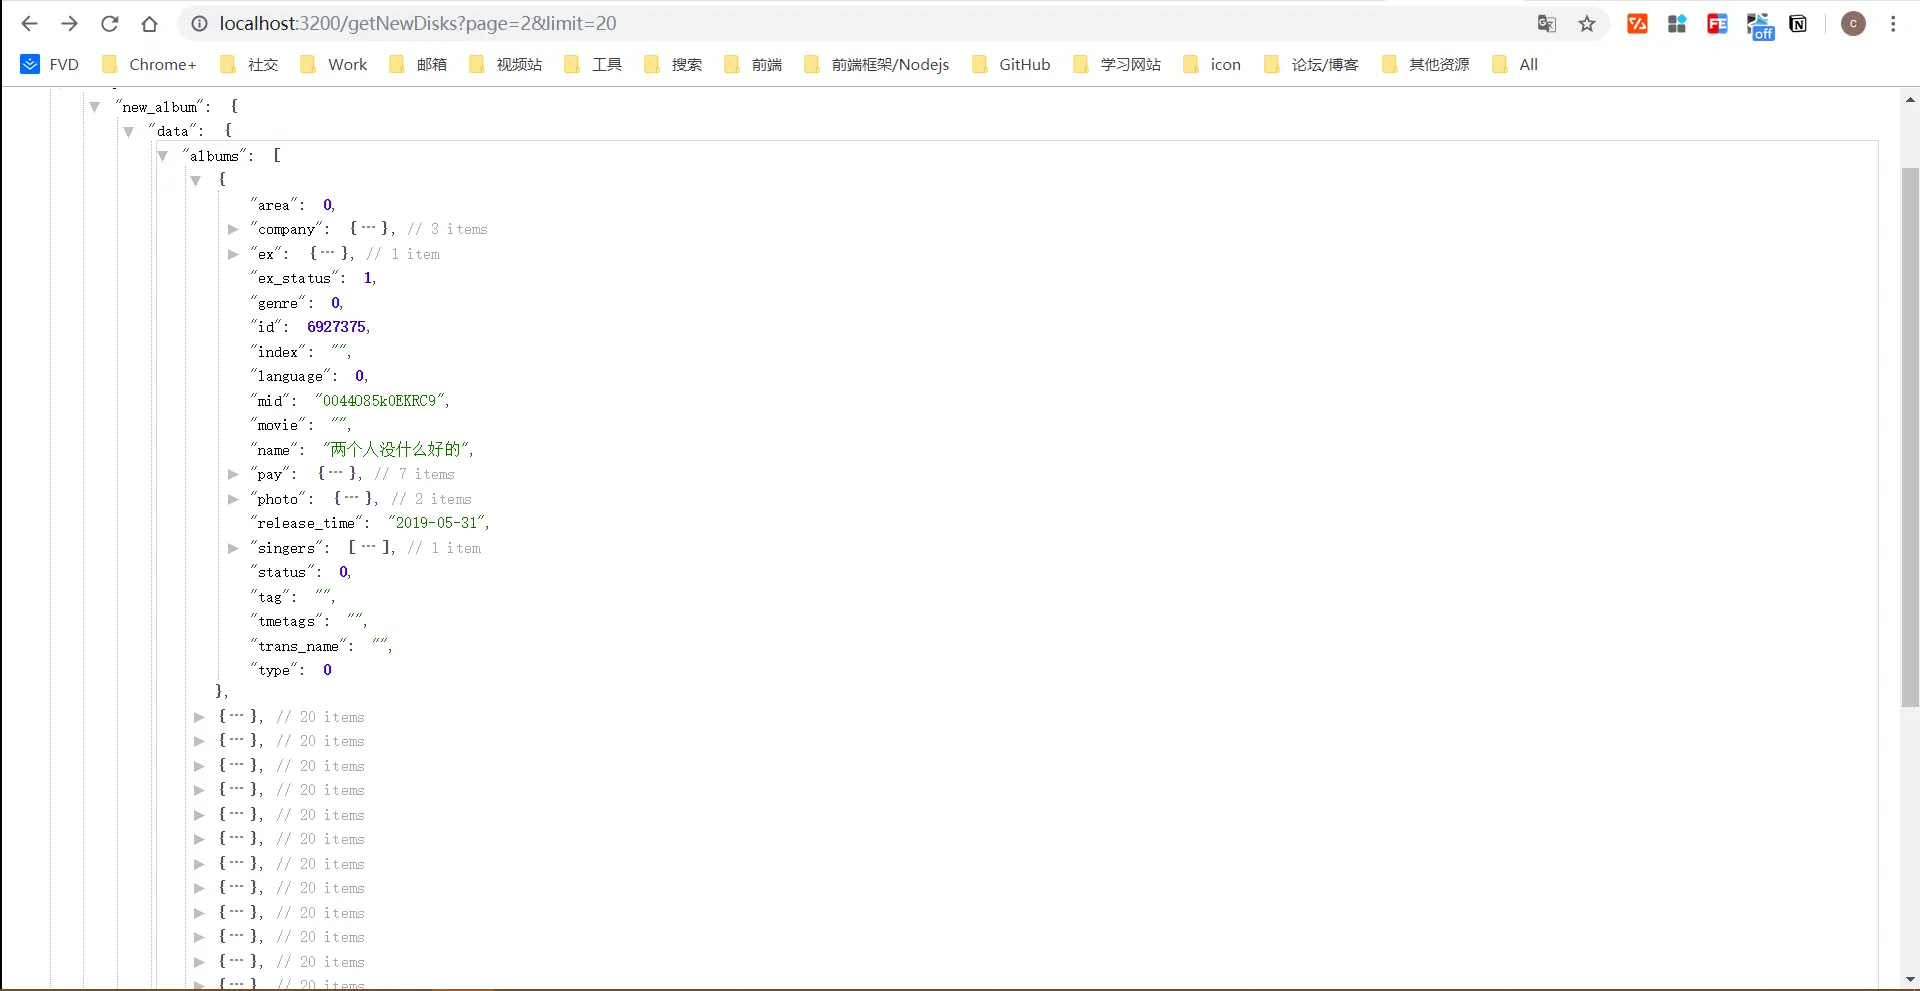This screenshot has width=1920, height=991.
Task: Open the Work bookmark folder
Action: coord(334,64)
